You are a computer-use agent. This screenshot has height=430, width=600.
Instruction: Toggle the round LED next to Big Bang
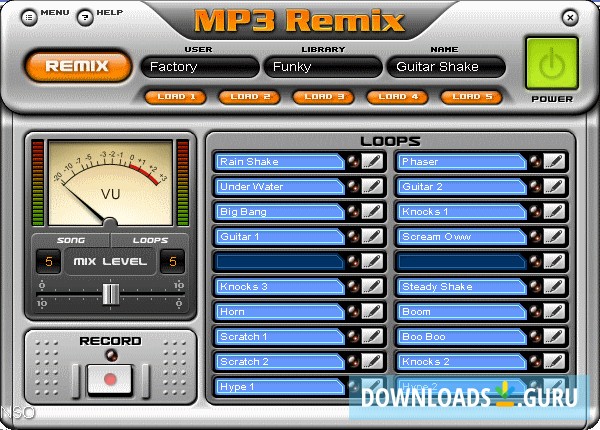(x=353, y=212)
